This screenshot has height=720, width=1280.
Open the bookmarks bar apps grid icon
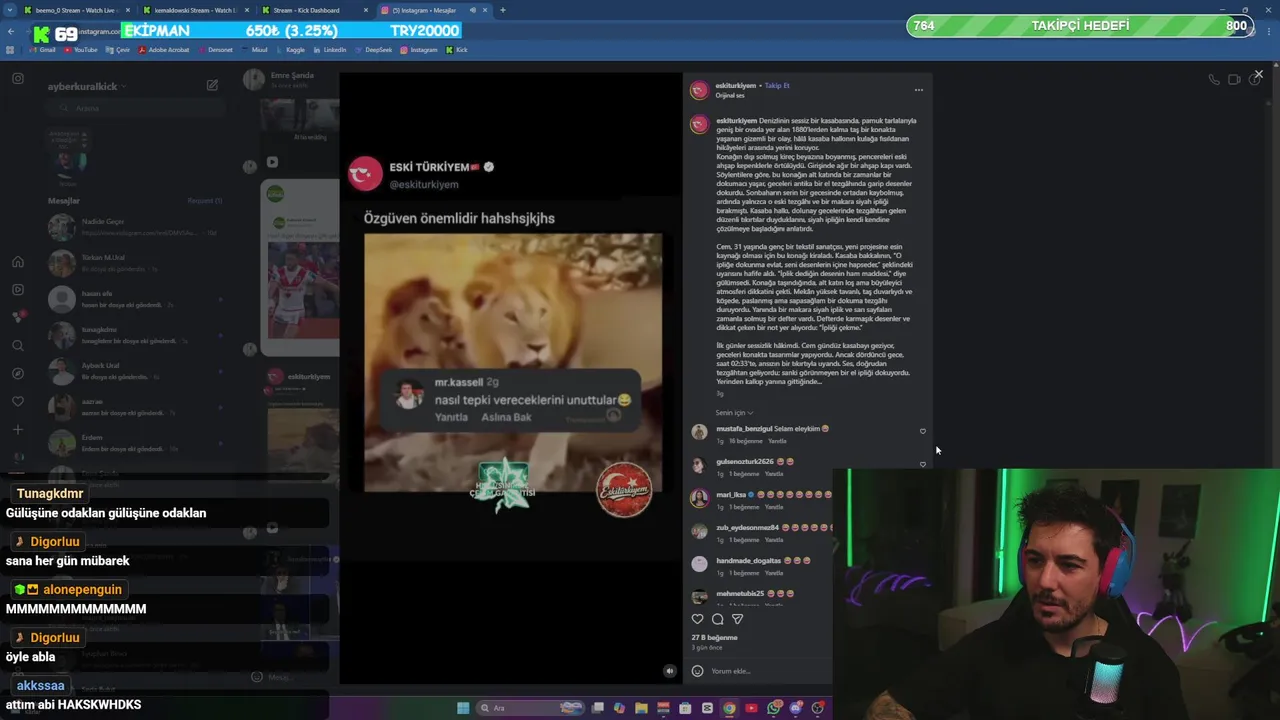tap(11, 49)
